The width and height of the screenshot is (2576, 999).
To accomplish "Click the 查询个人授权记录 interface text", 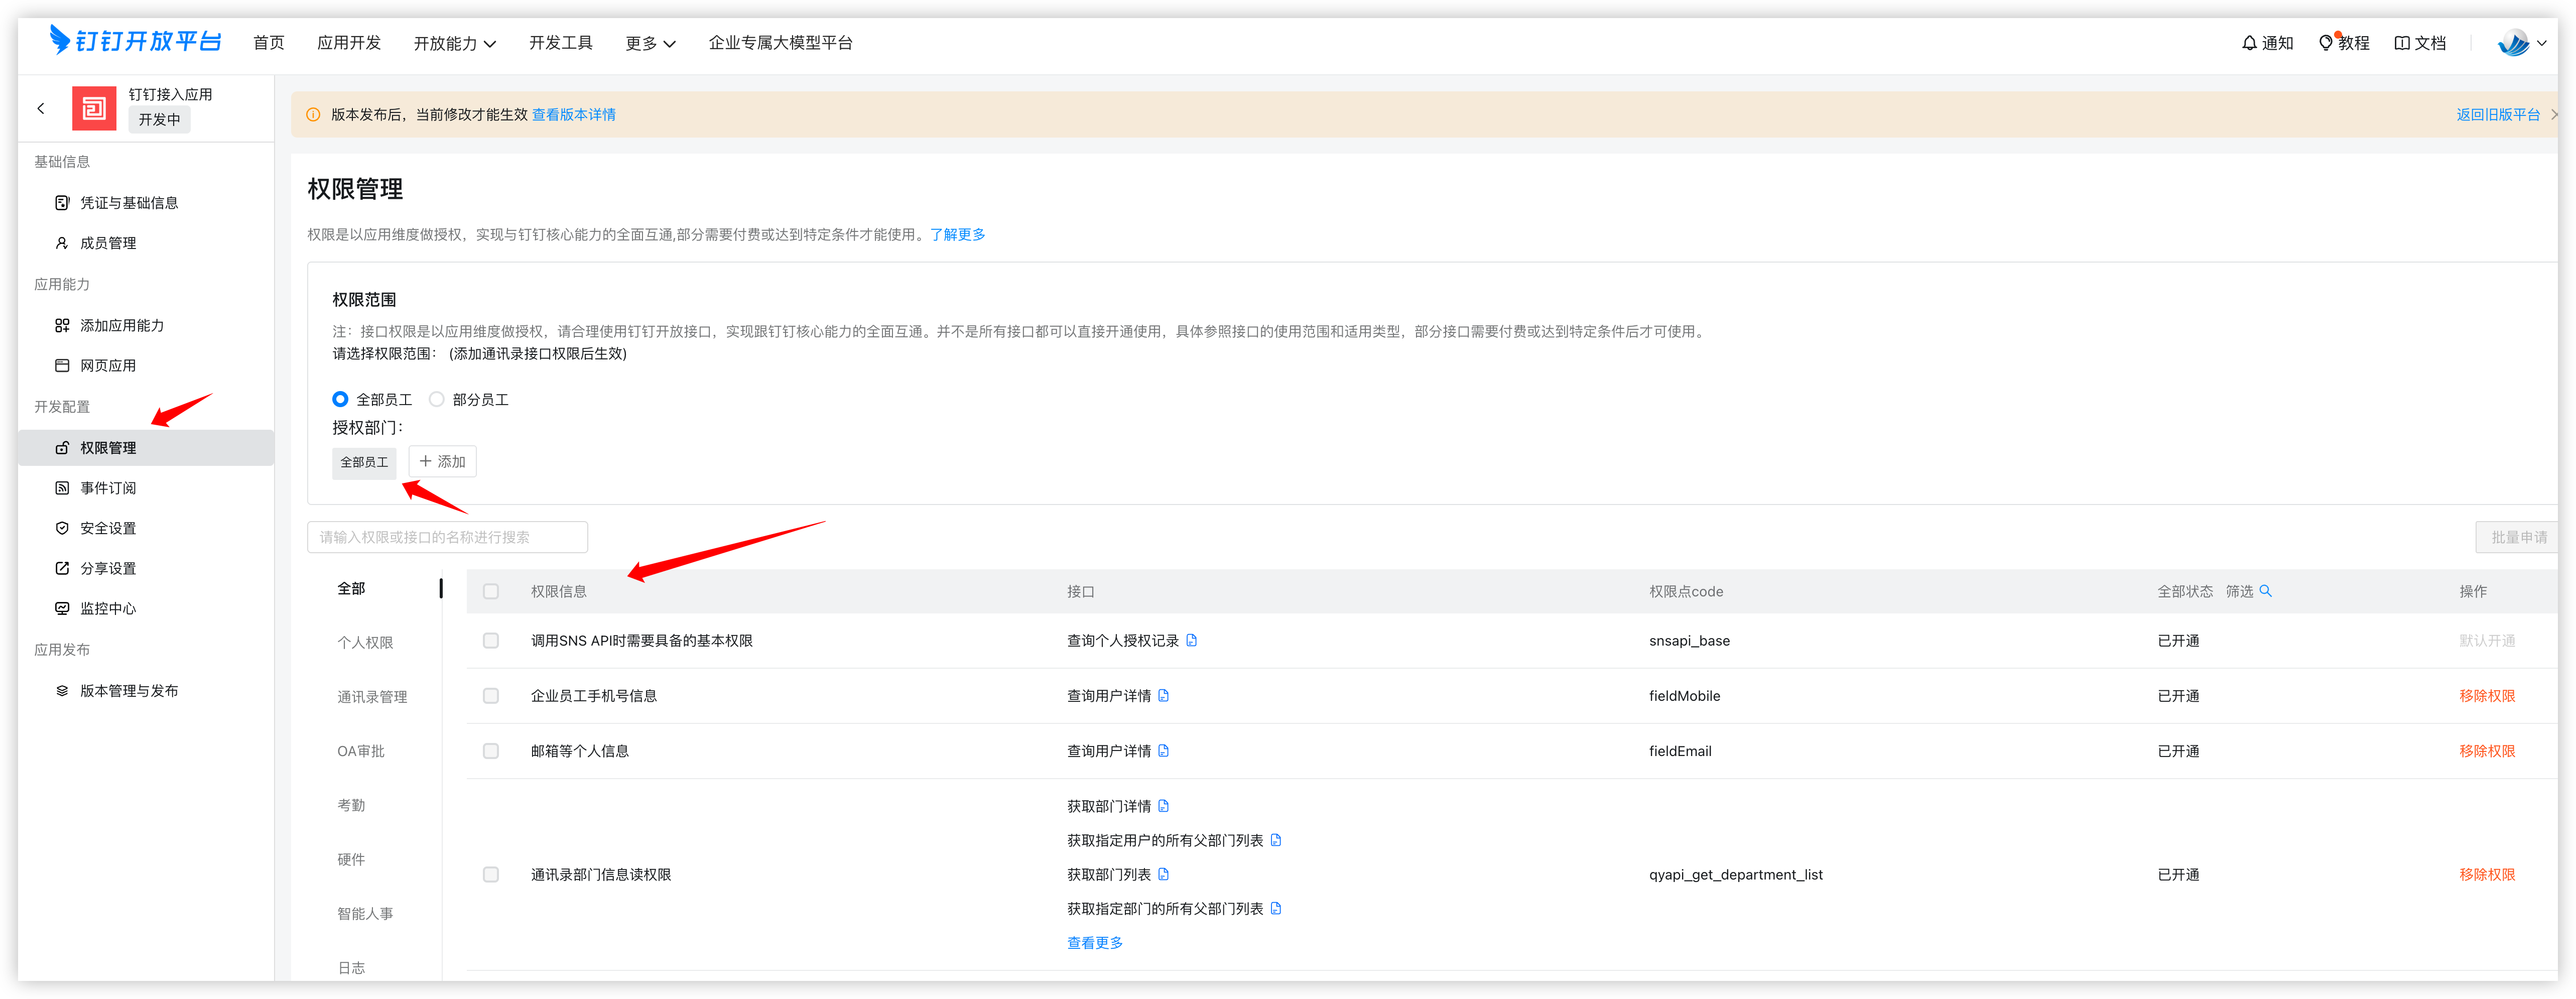I will point(1123,641).
